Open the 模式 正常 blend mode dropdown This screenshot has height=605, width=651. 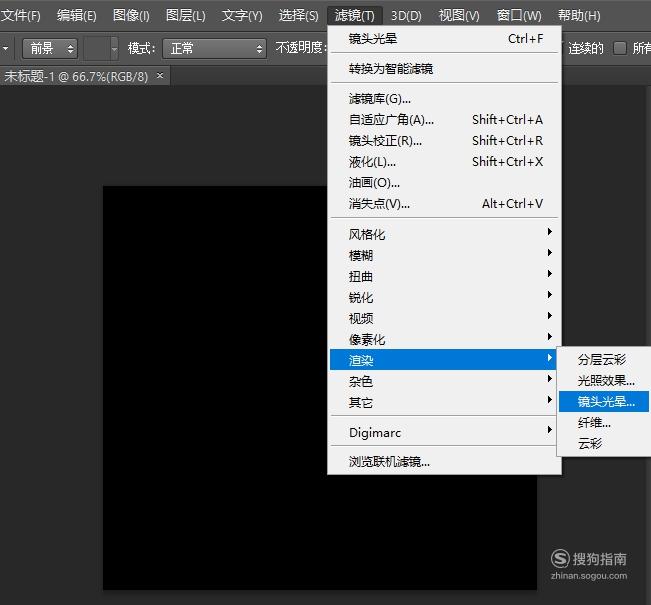(214, 49)
